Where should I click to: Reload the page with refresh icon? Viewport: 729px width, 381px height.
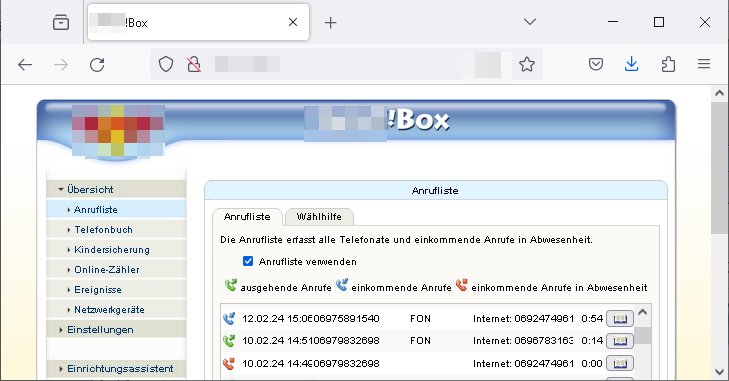click(97, 65)
